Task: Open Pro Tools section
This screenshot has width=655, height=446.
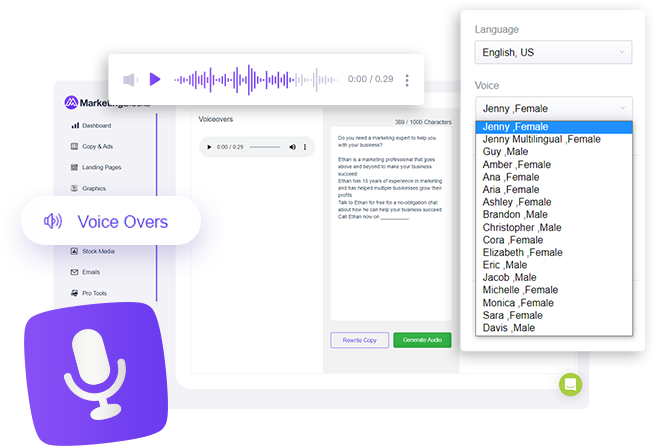Action: coord(89,293)
